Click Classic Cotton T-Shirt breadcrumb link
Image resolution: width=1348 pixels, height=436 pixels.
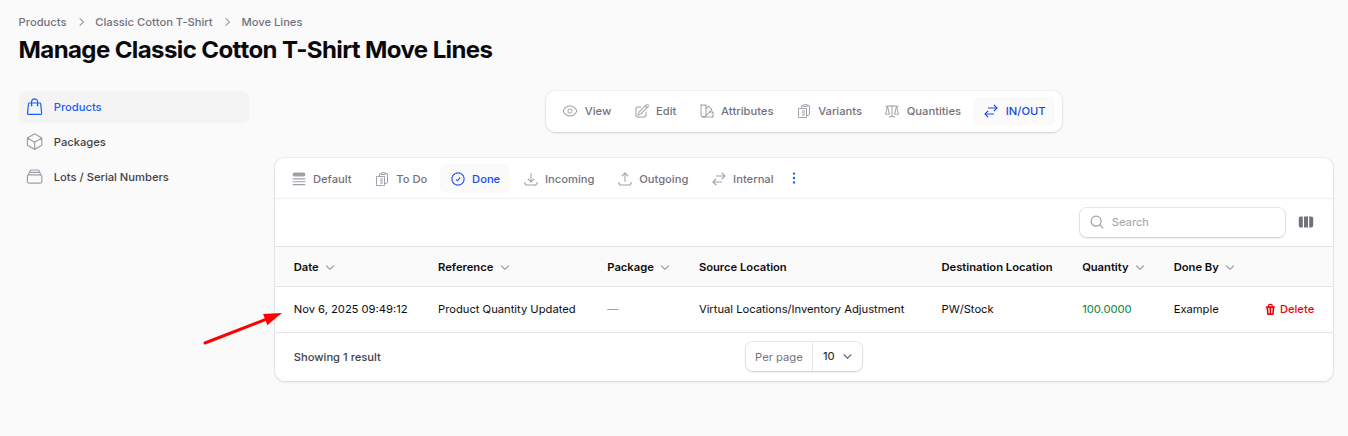pyautogui.click(x=154, y=22)
